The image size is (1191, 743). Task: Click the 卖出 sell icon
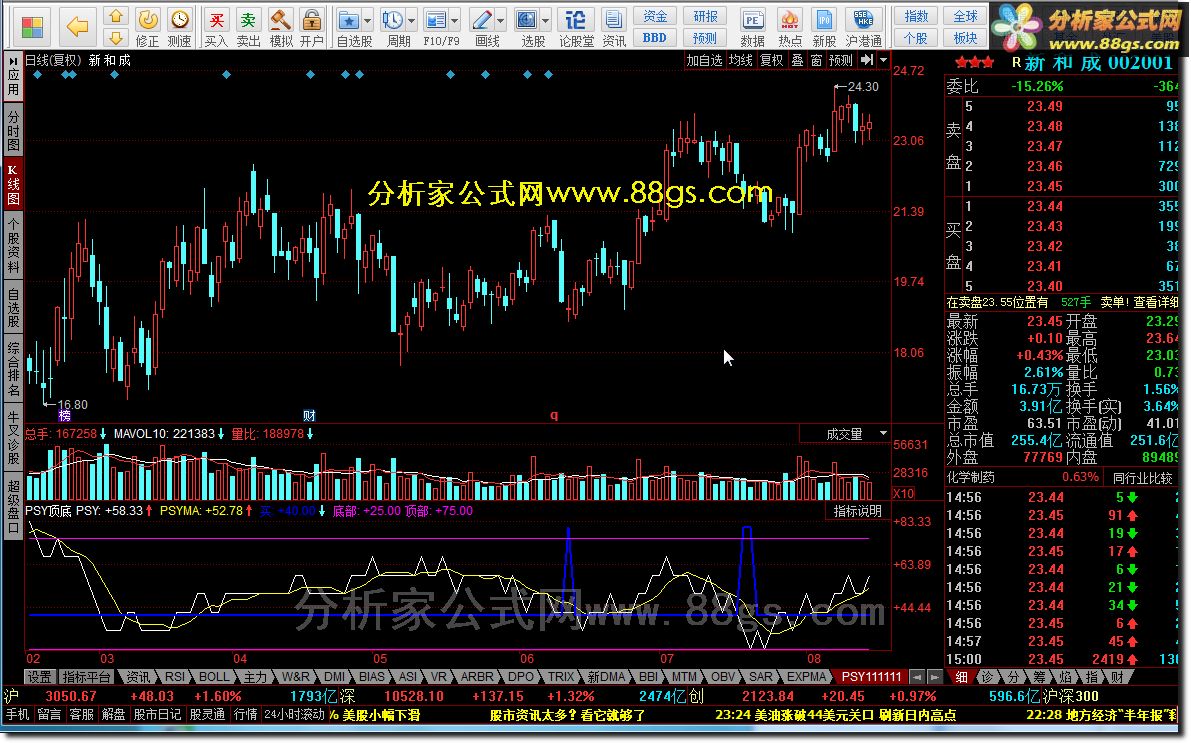pyautogui.click(x=248, y=27)
